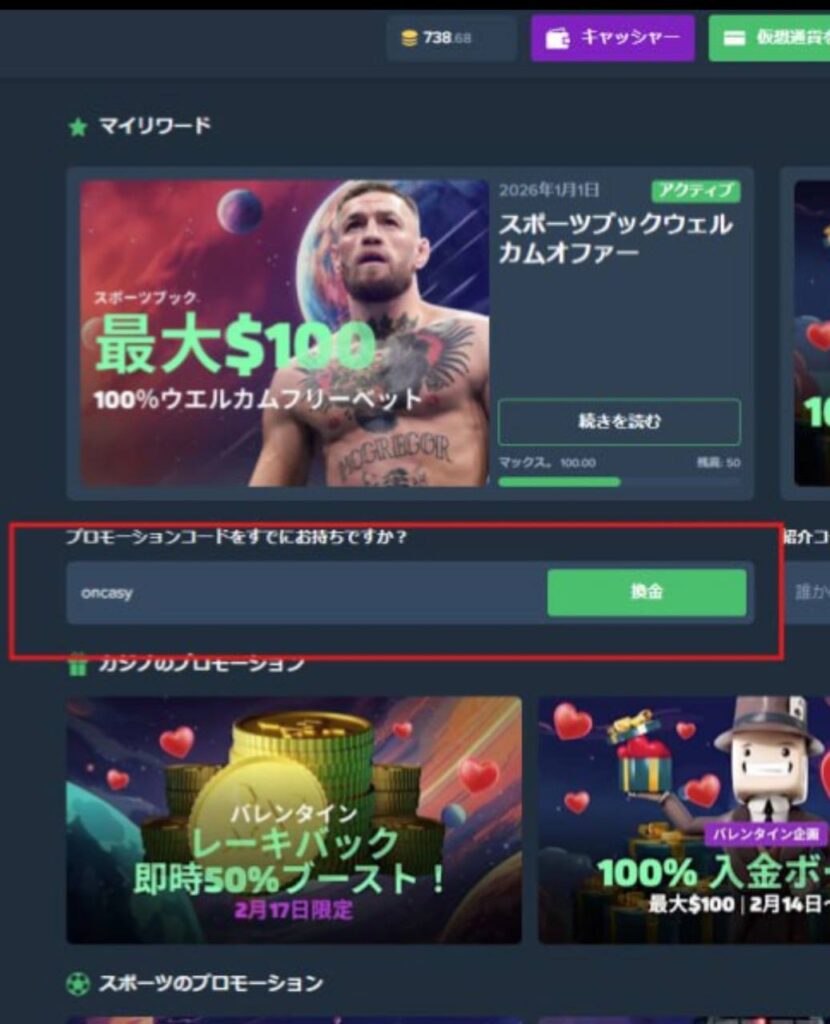Open the 100% 入金ボーナス Valentine banner
The height and width of the screenshot is (1024, 830).
pos(684,820)
